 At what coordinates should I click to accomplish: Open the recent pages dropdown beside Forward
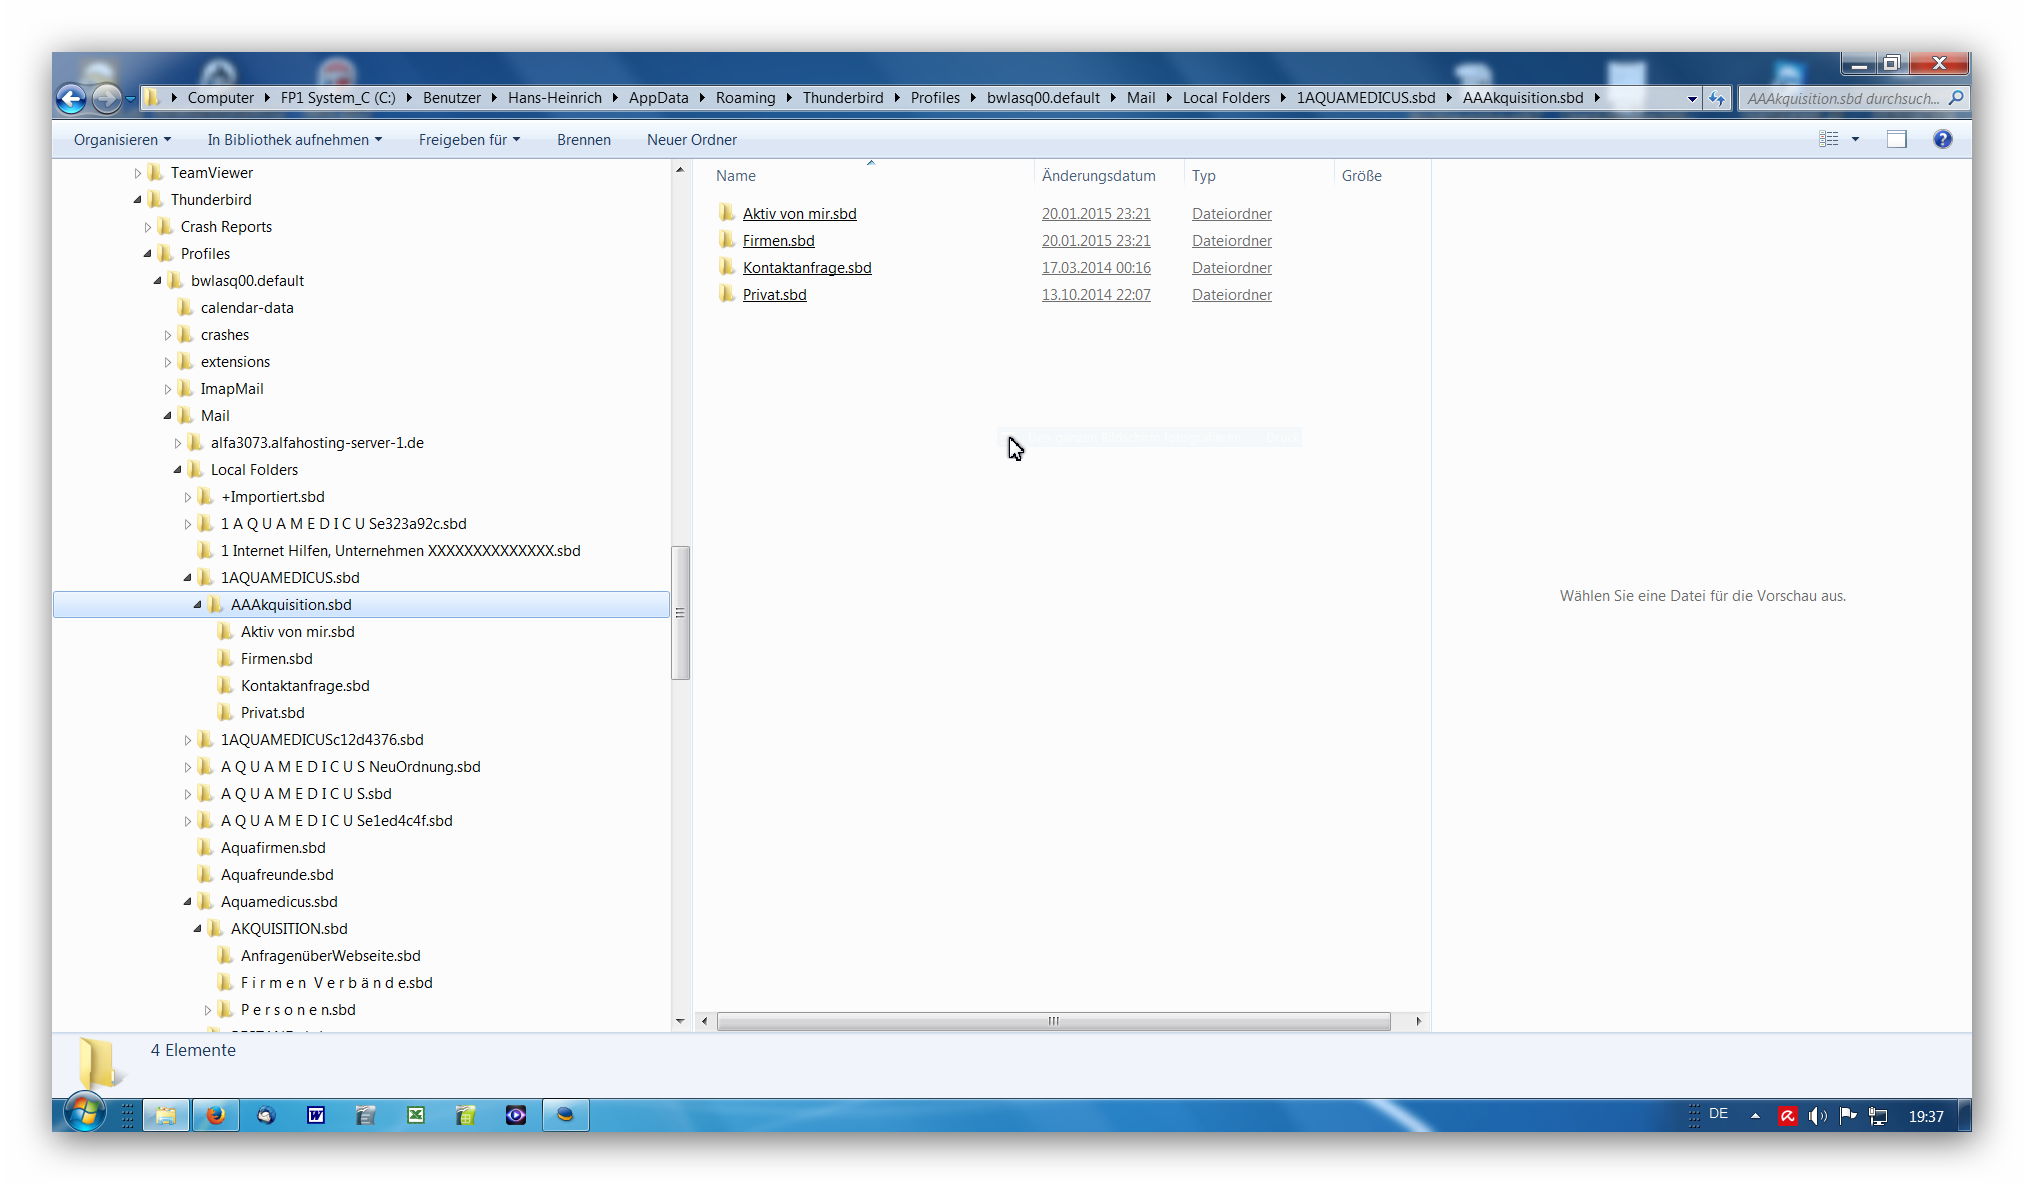point(130,98)
